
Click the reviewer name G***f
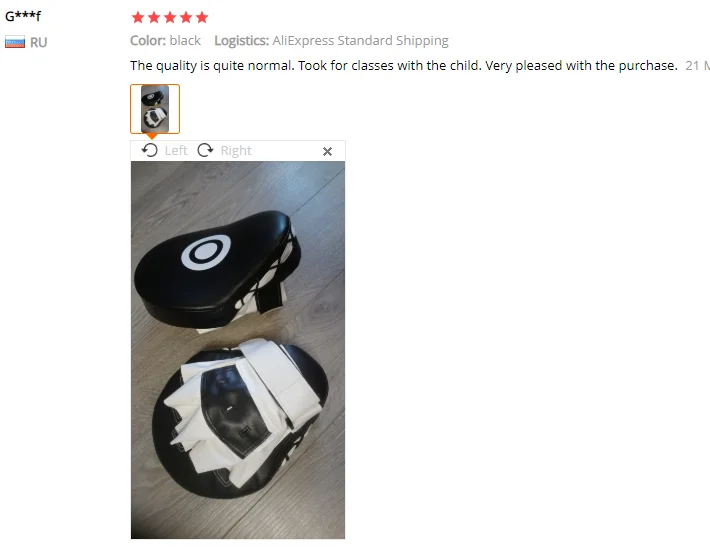(x=23, y=16)
